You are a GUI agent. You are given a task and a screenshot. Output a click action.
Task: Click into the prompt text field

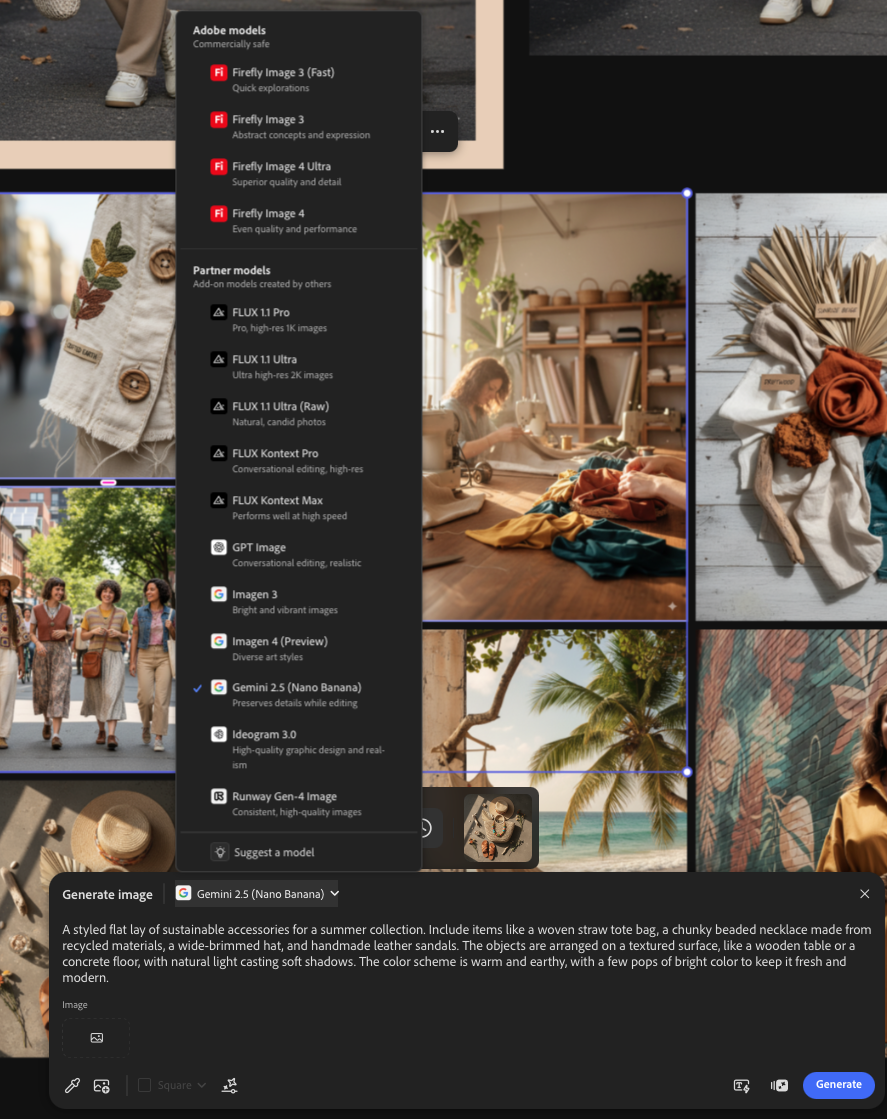tap(466, 954)
